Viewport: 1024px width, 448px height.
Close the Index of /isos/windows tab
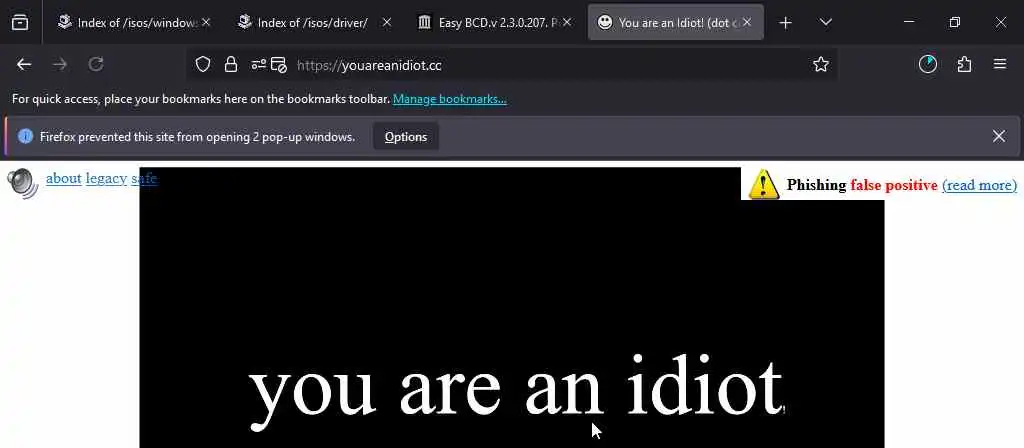(x=206, y=22)
